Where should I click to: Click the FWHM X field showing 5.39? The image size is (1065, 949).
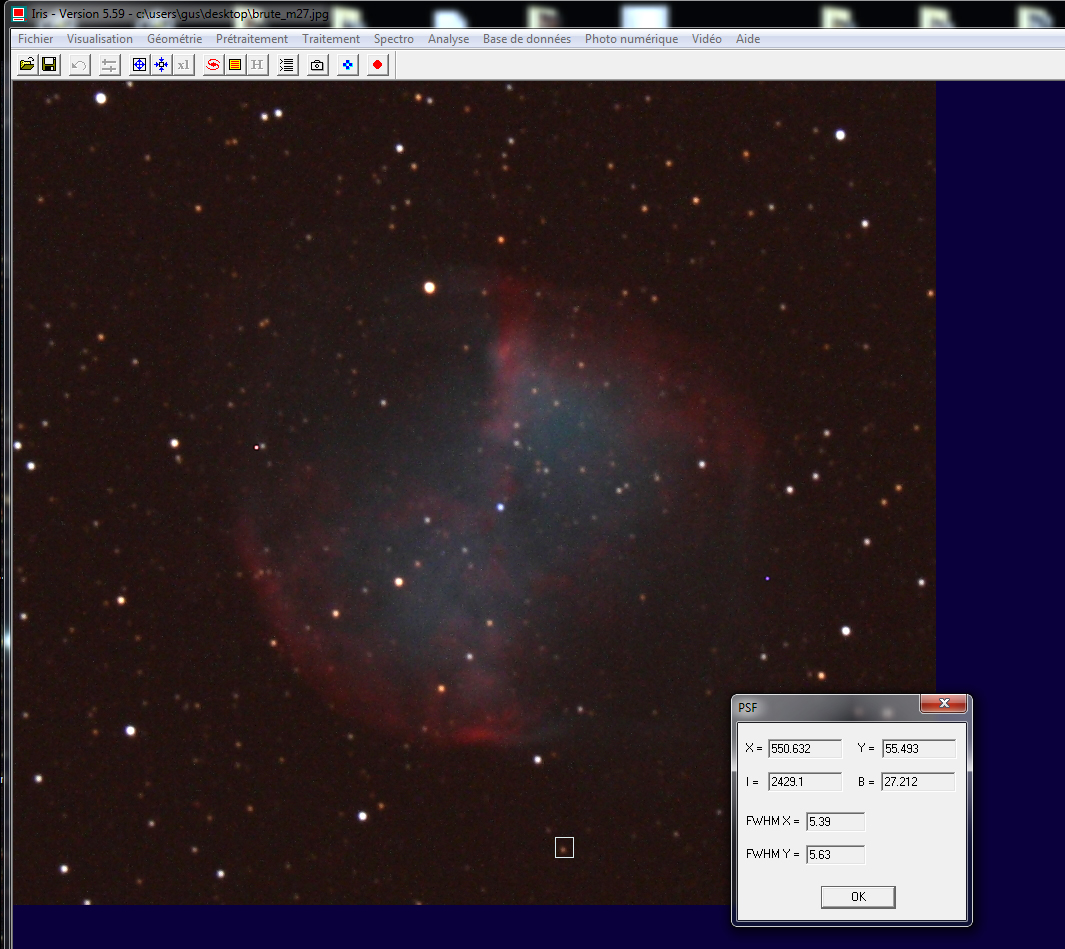pos(835,821)
